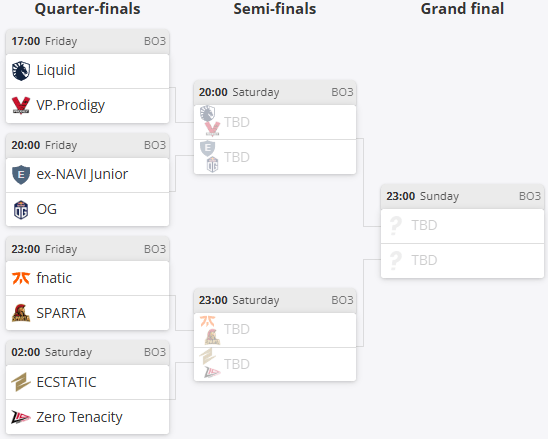
Task: Click the ECSTATIC gold logo
Action: pos(21,382)
